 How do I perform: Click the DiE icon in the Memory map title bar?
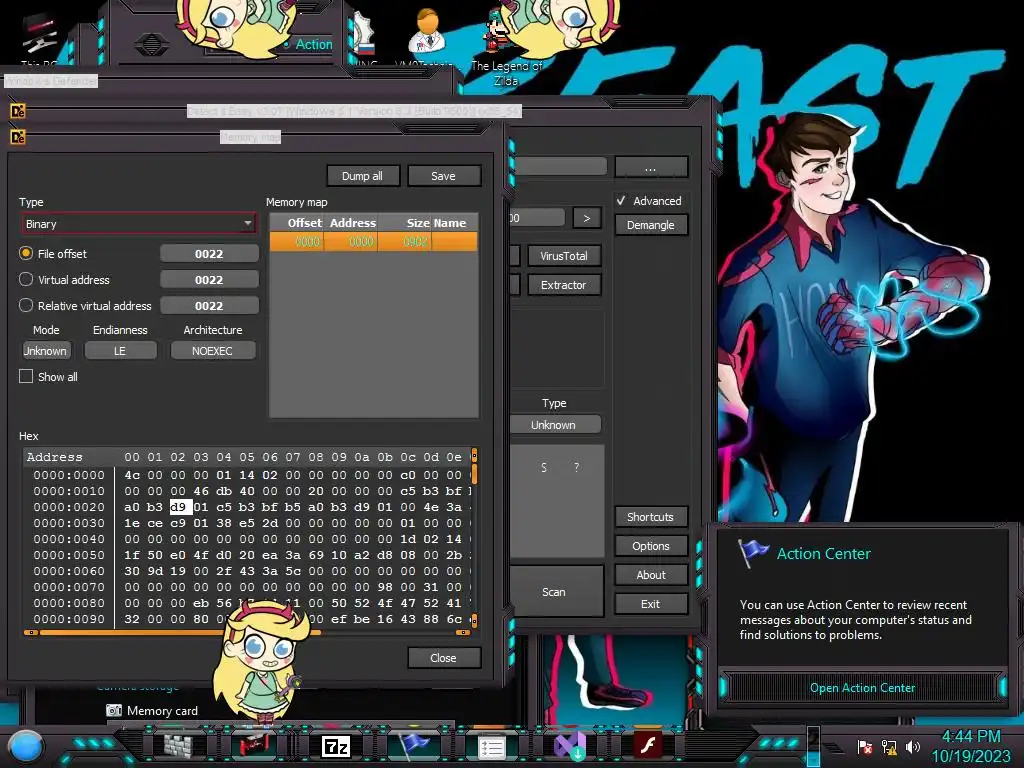click(18, 137)
